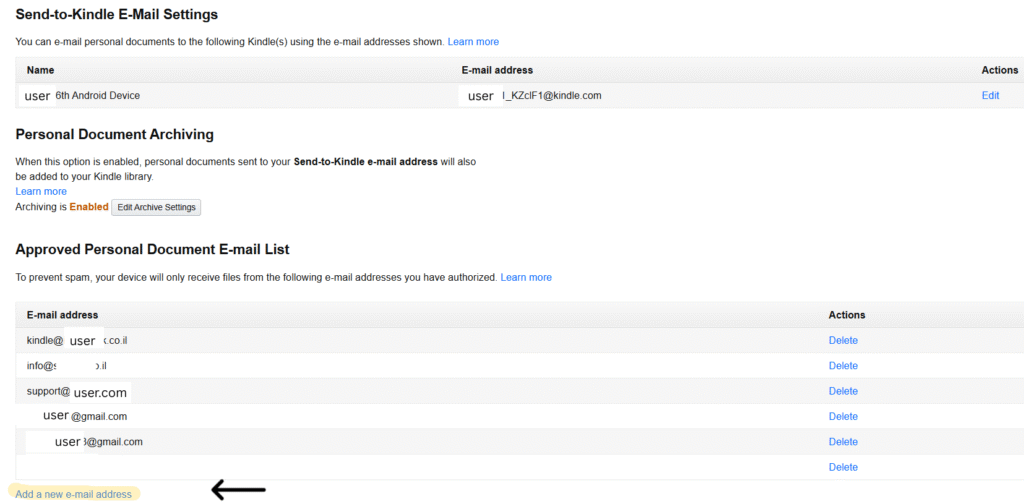Click Edit for the Android device
Image resolution: width=1024 pixels, height=504 pixels.
point(989,96)
